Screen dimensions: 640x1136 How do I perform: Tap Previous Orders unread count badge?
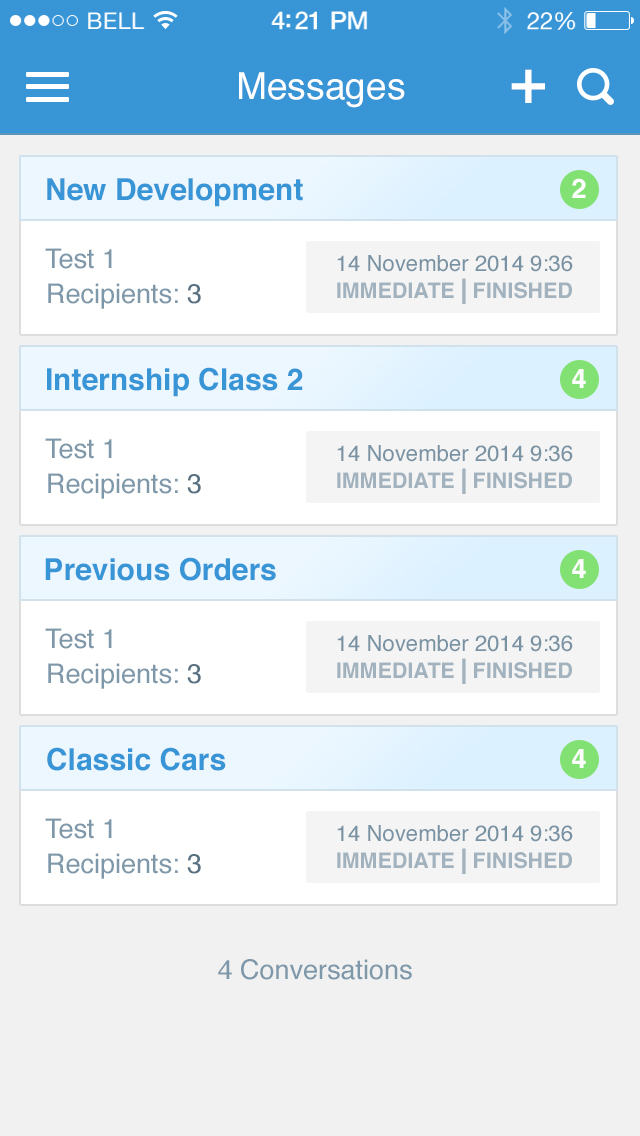(x=579, y=570)
